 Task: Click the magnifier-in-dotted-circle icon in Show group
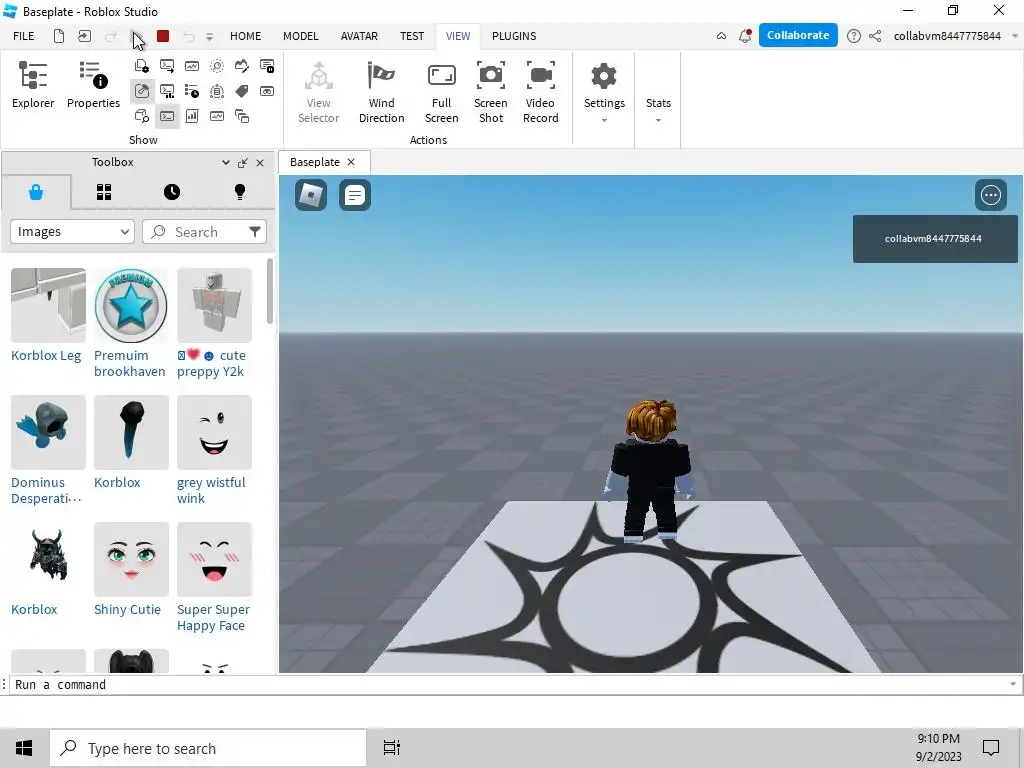[217, 66]
